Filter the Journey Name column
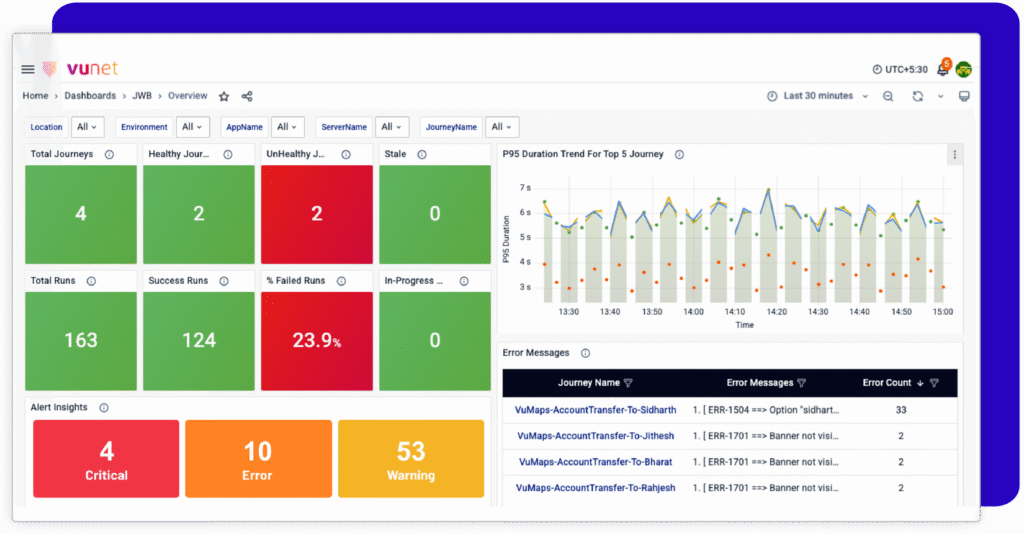 click(x=628, y=383)
